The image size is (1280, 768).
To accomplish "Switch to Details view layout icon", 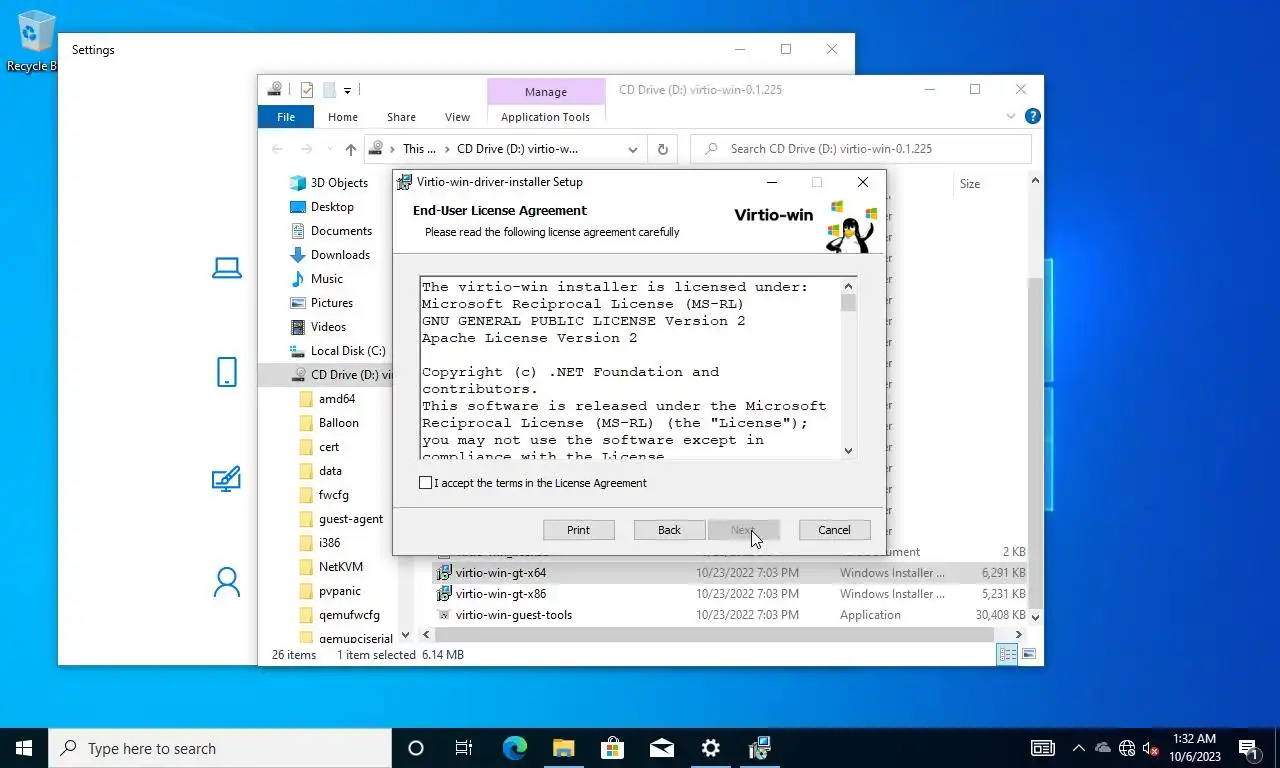I will coord(1008,655).
